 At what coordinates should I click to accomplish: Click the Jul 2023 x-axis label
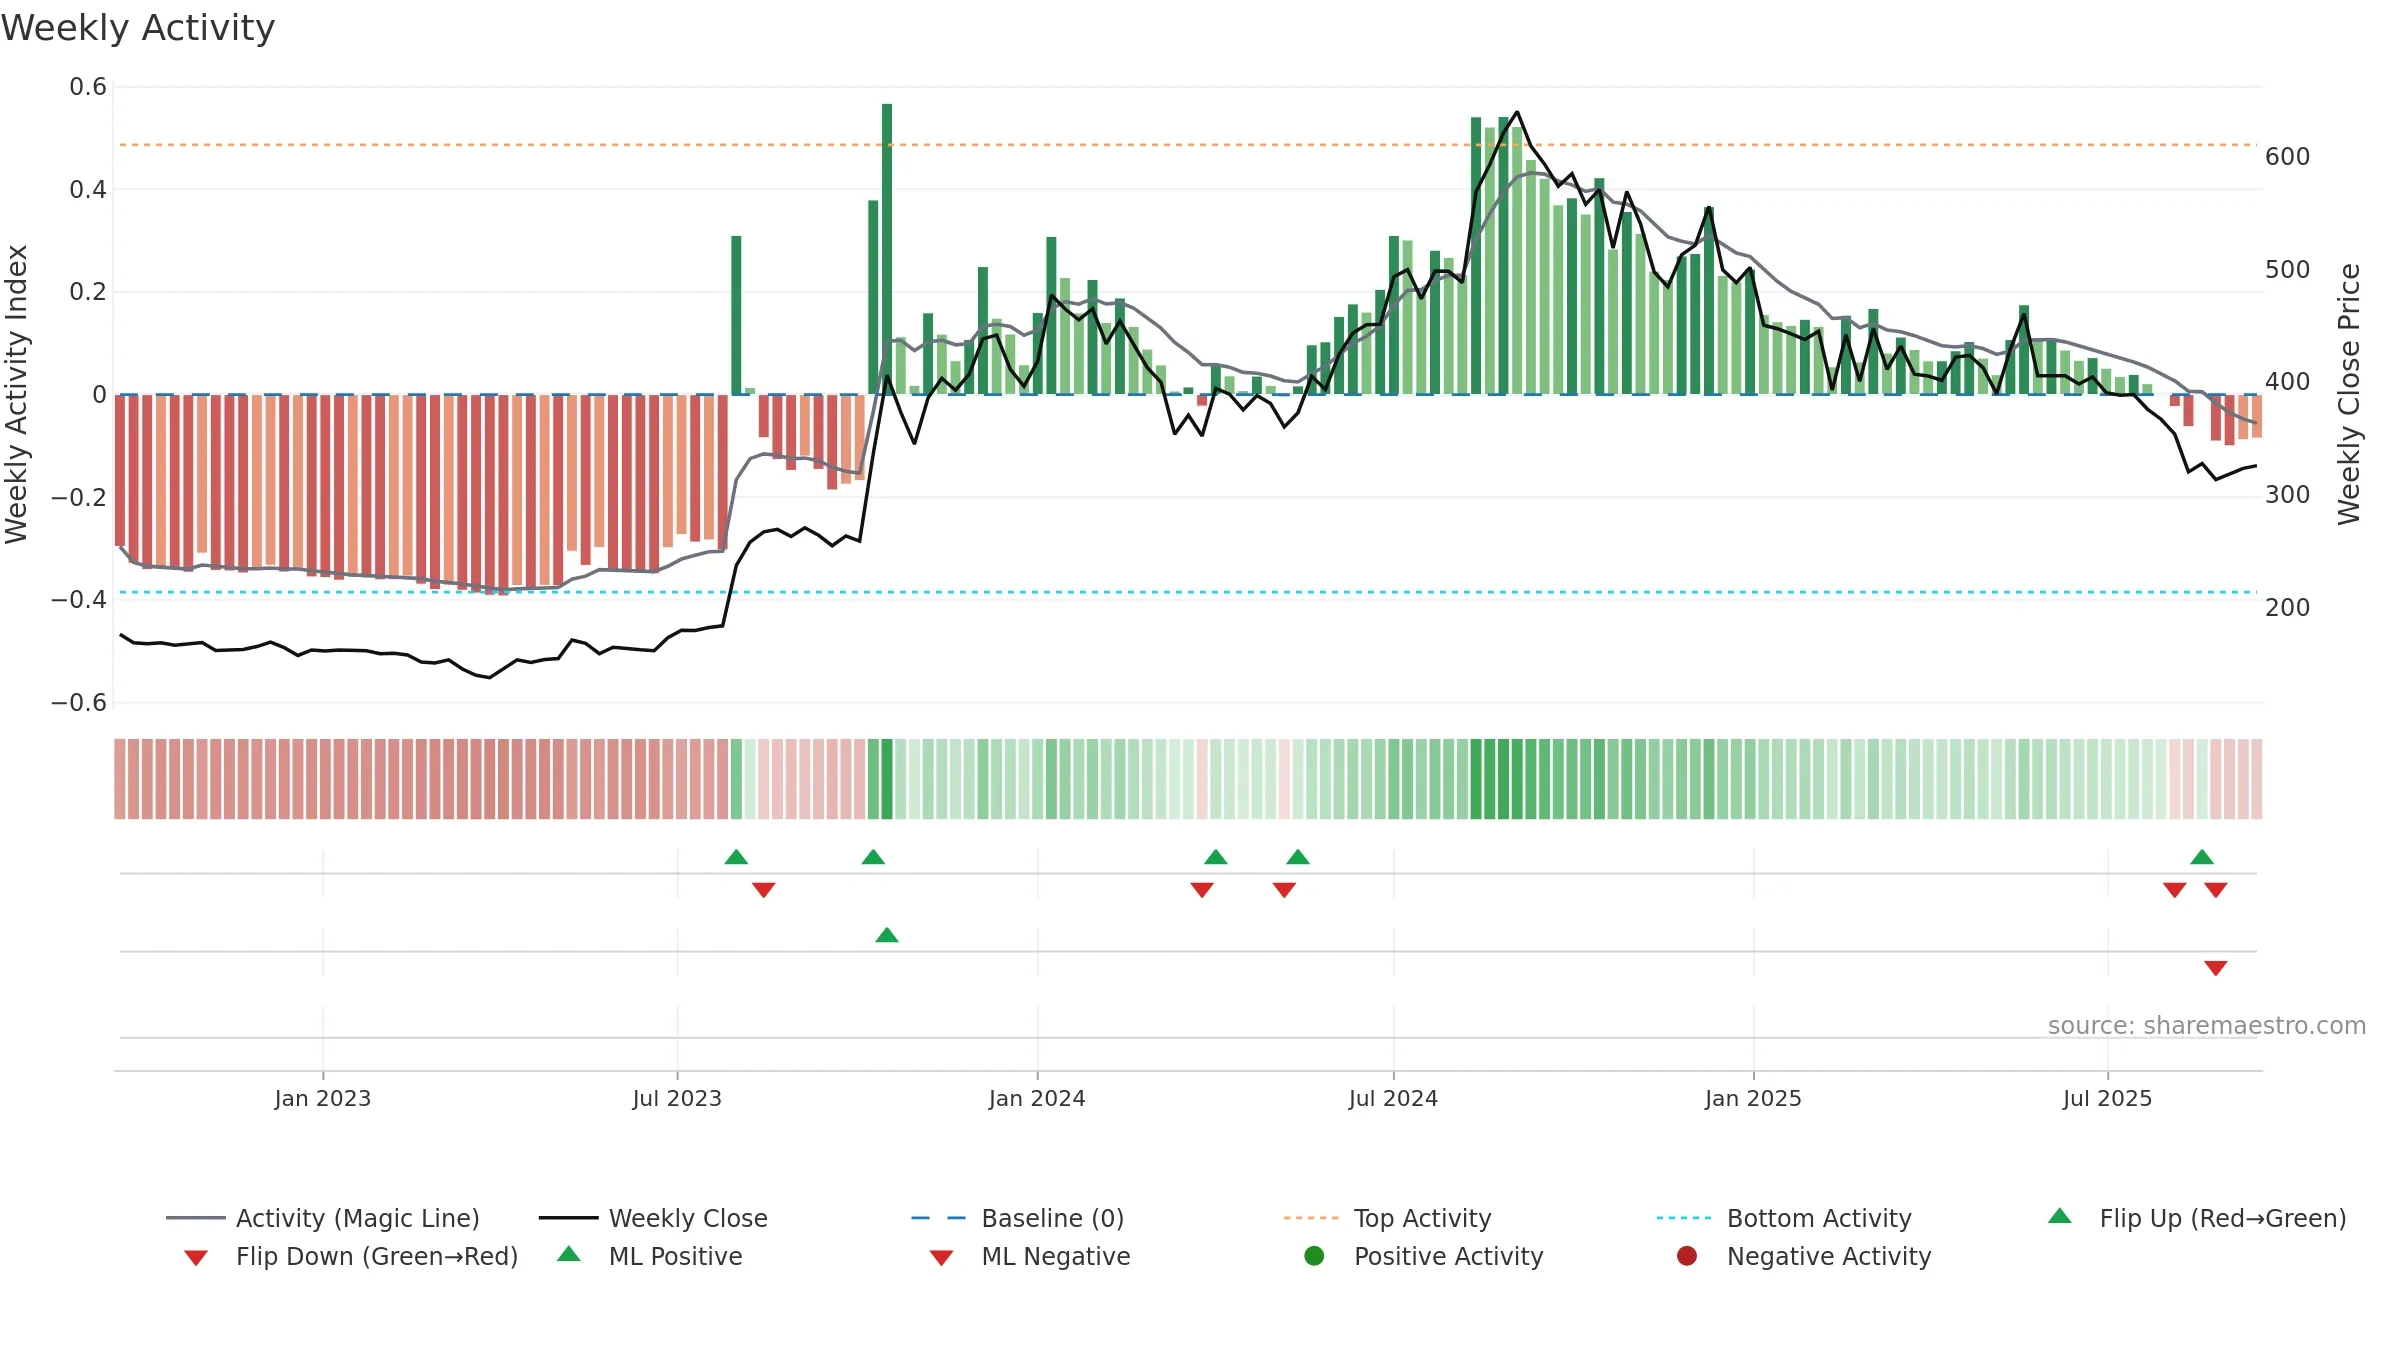(x=677, y=1098)
